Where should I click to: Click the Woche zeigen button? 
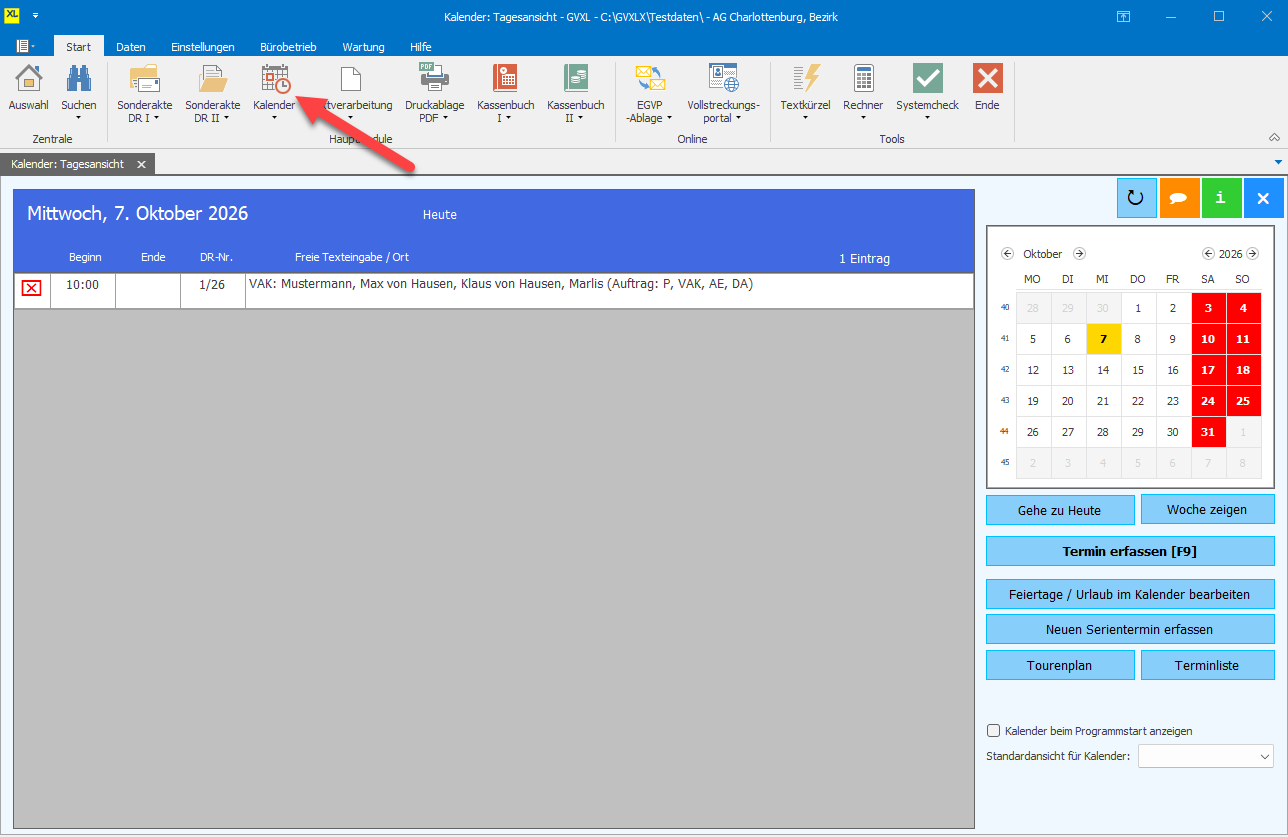(x=1207, y=510)
